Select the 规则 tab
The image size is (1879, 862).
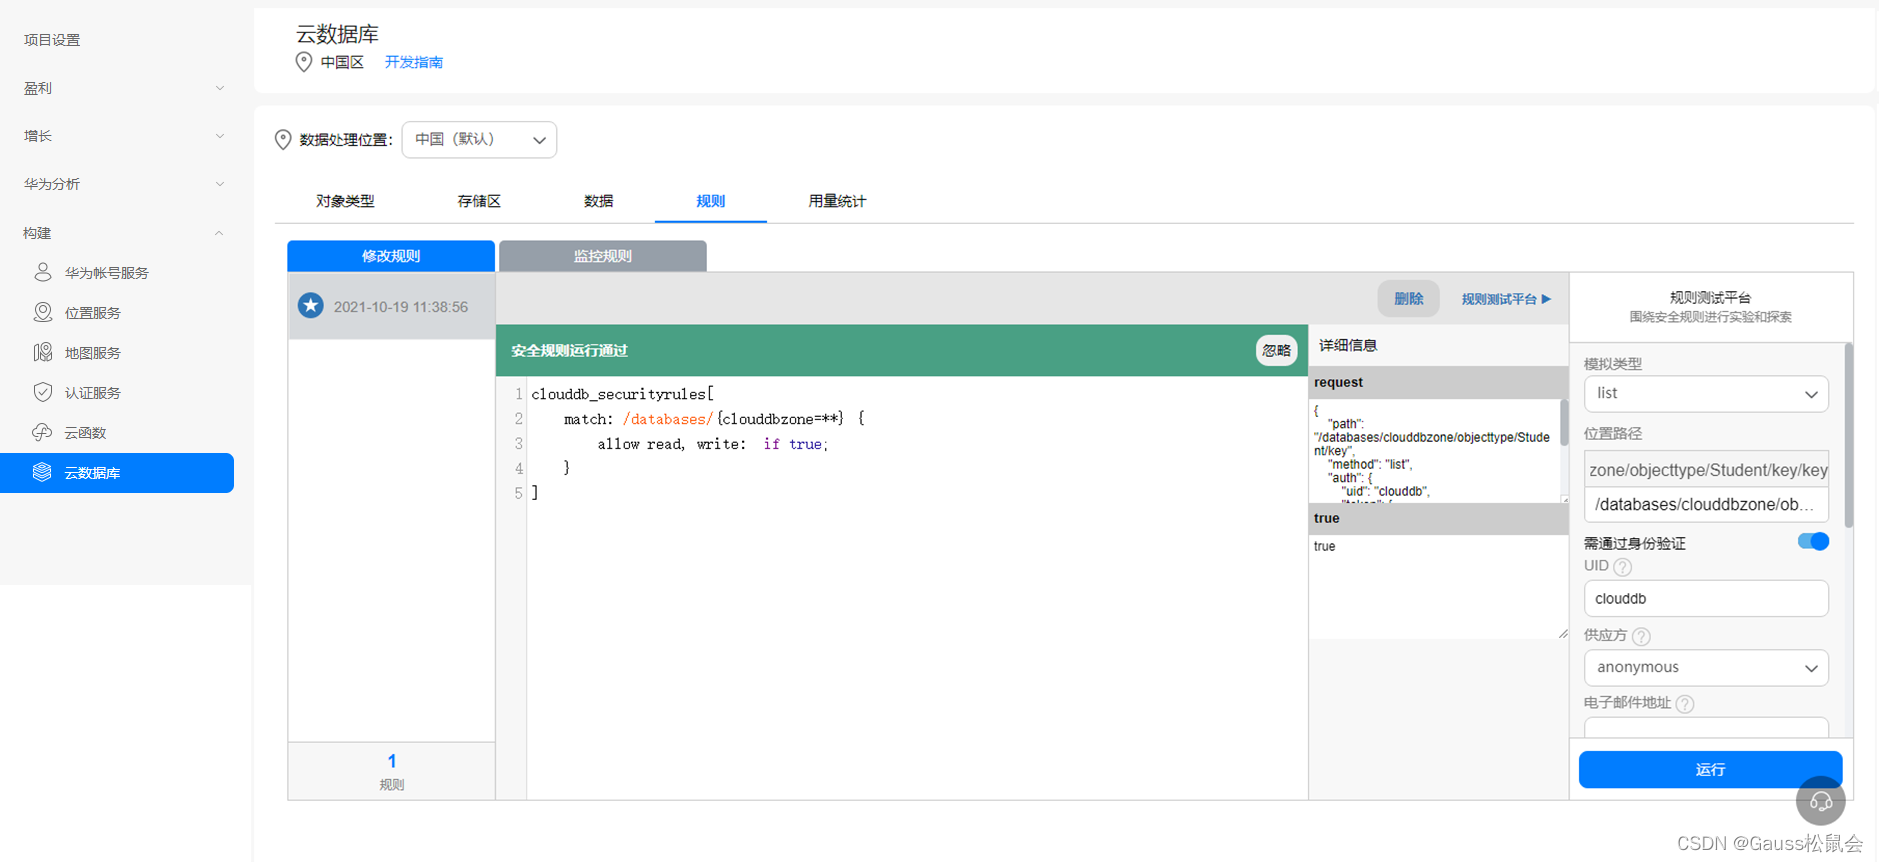pyautogui.click(x=710, y=201)
